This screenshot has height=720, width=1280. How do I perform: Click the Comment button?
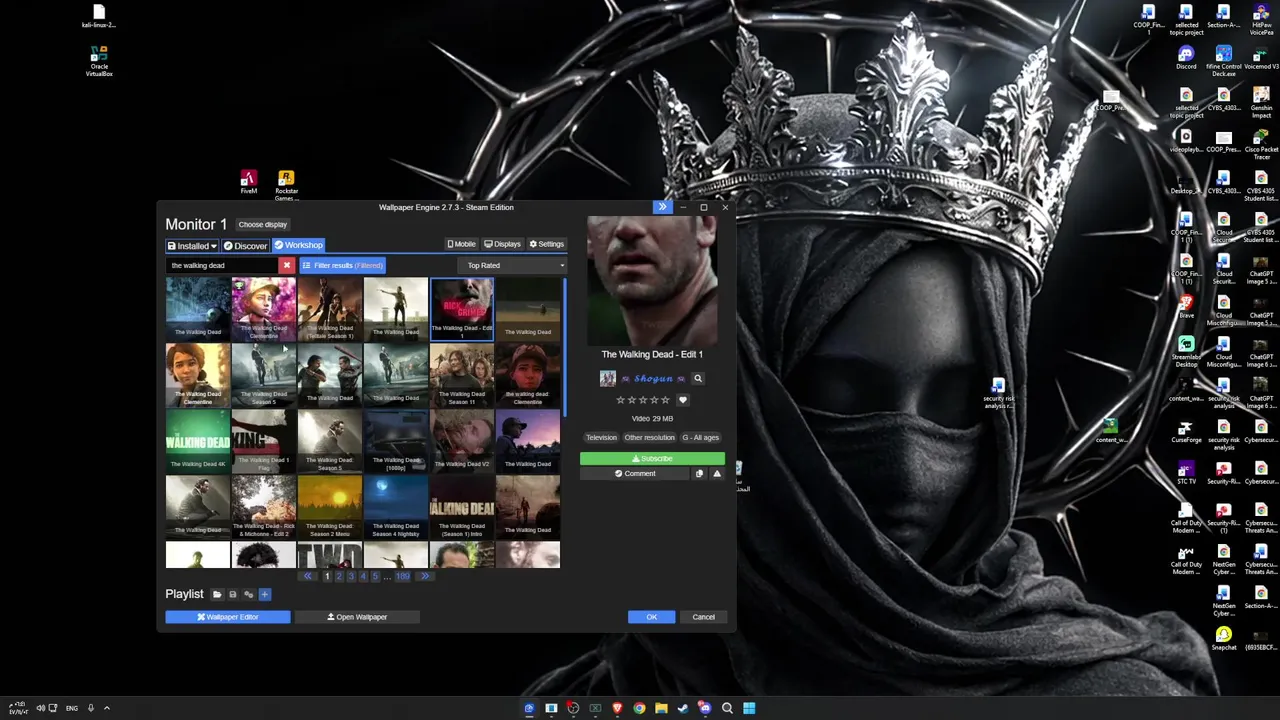click(635, 474)
